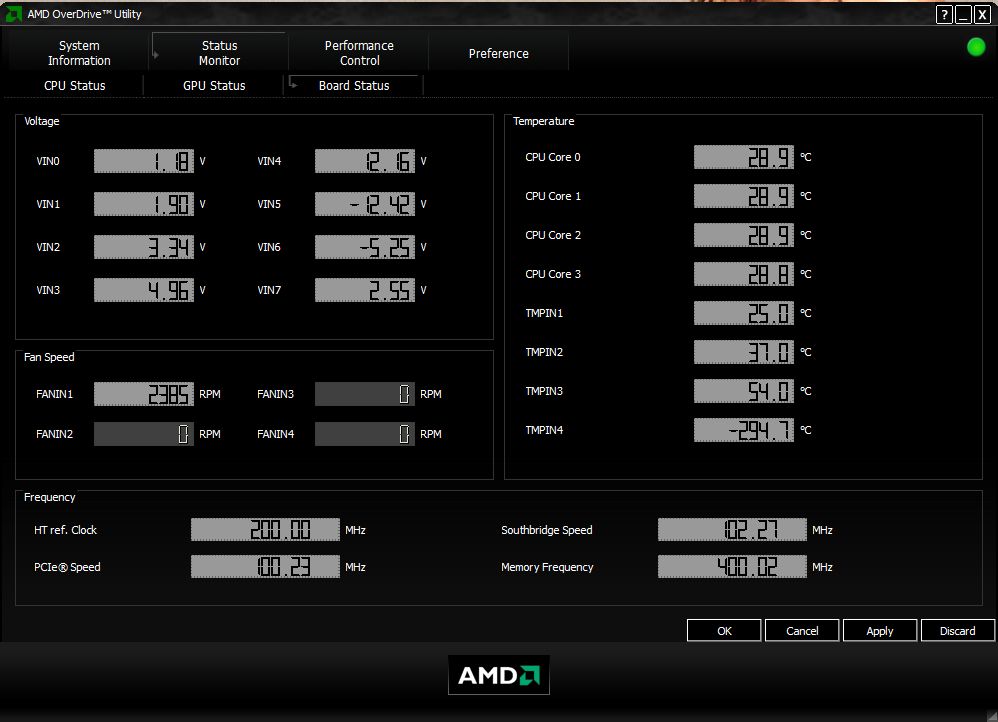Click the FANIN3 speed value field
Screen dimensions: 998x722
[365, 394]
